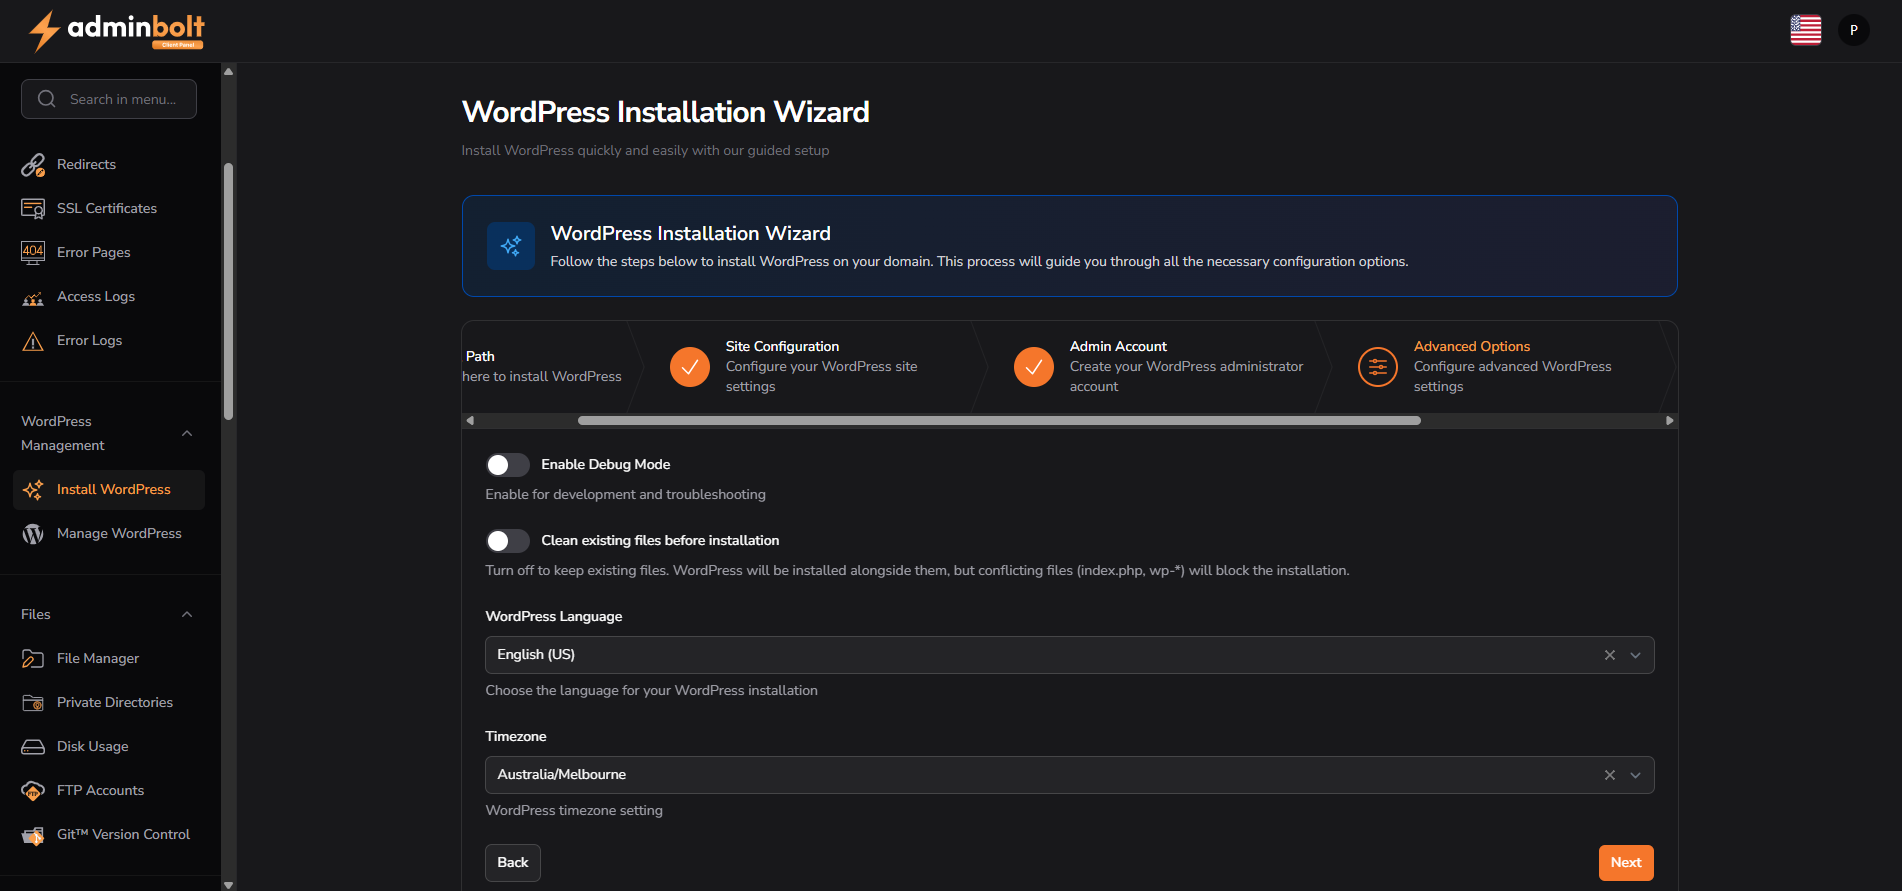Click the 'WordPress timezone setting' hint text
1902x891 pixels.
coord(574,811)
